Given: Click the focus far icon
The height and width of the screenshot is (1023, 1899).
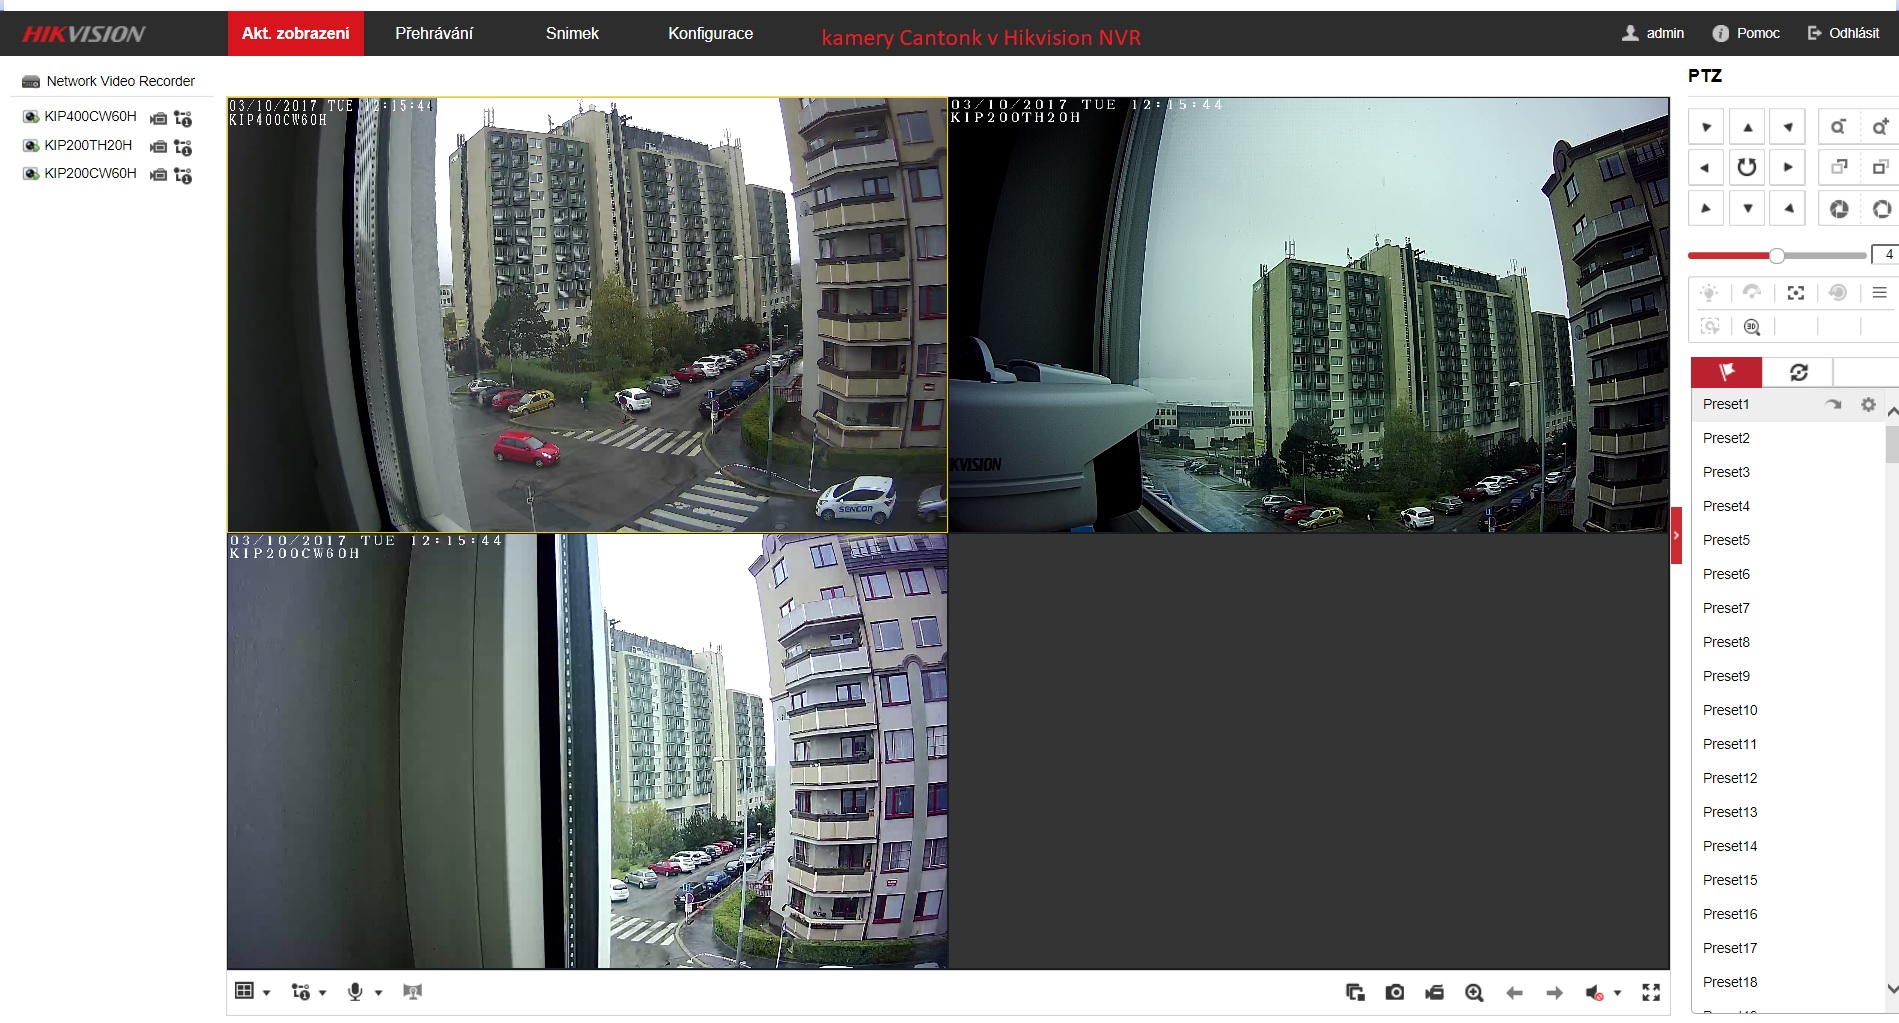Looking at the screenshot, I should click(1880, 168).
